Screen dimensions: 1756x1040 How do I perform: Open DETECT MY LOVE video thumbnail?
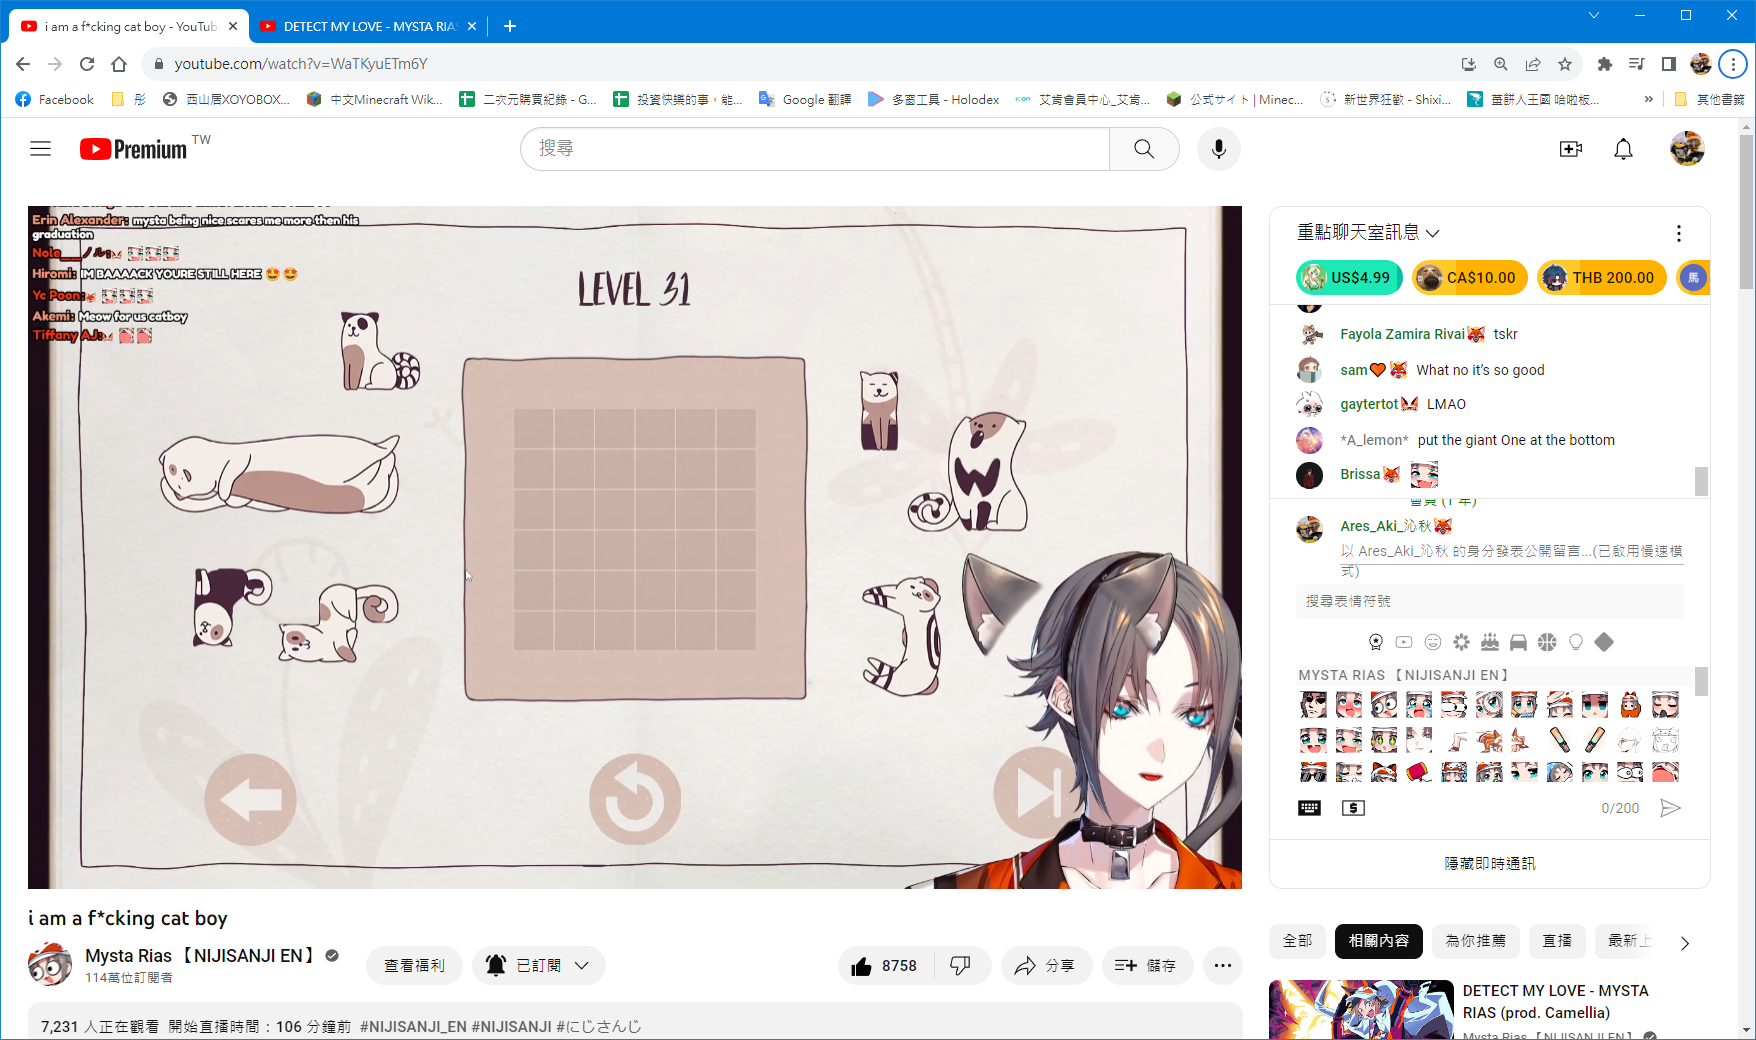click(x=1360, y=1009)
